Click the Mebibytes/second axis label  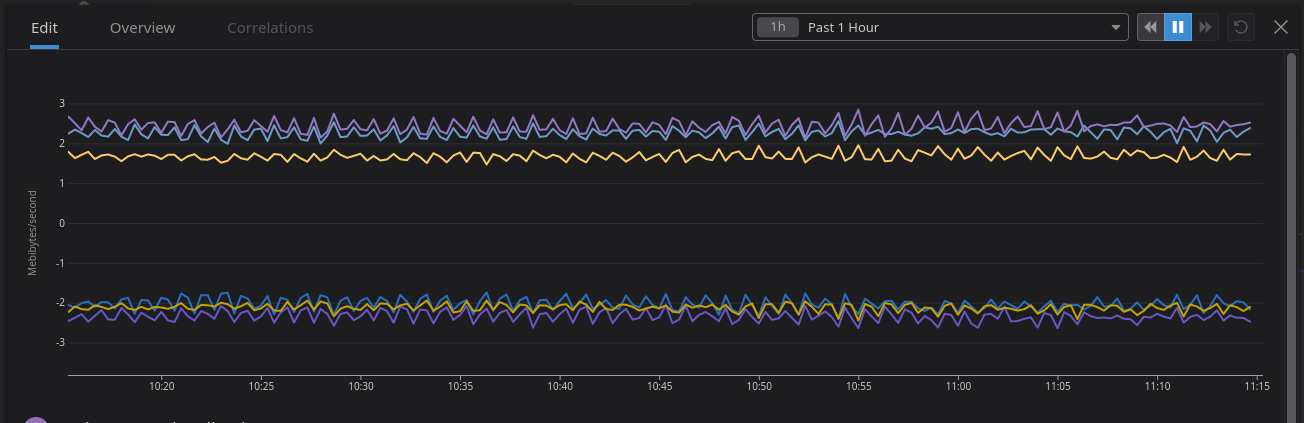[32, 232]
